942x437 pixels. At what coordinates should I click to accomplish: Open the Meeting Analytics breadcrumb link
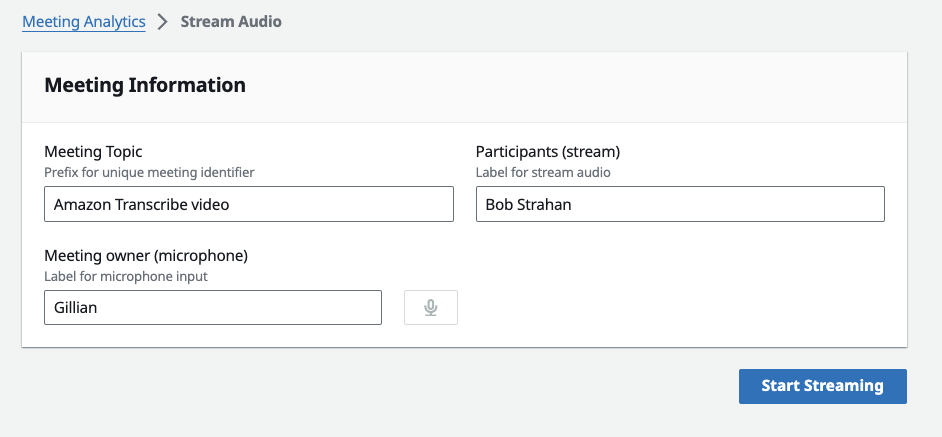(84, 21)
